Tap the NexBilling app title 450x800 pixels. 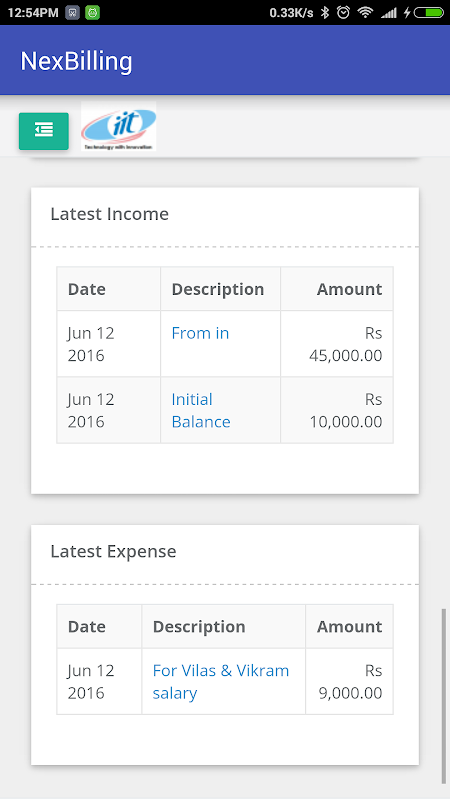tap(77, 61)
